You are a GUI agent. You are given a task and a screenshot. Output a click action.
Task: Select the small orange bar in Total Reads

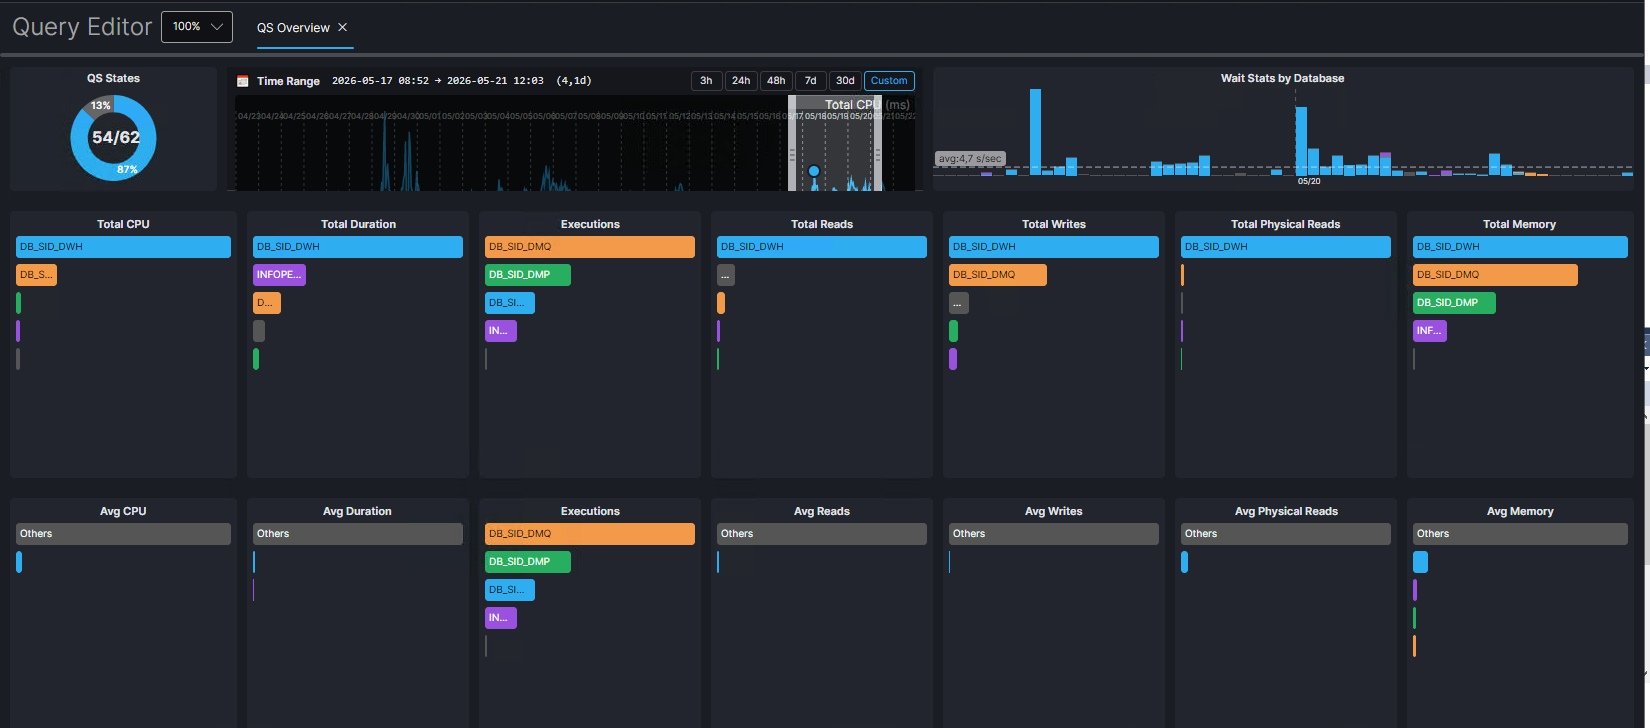click(x=721, y=303)
